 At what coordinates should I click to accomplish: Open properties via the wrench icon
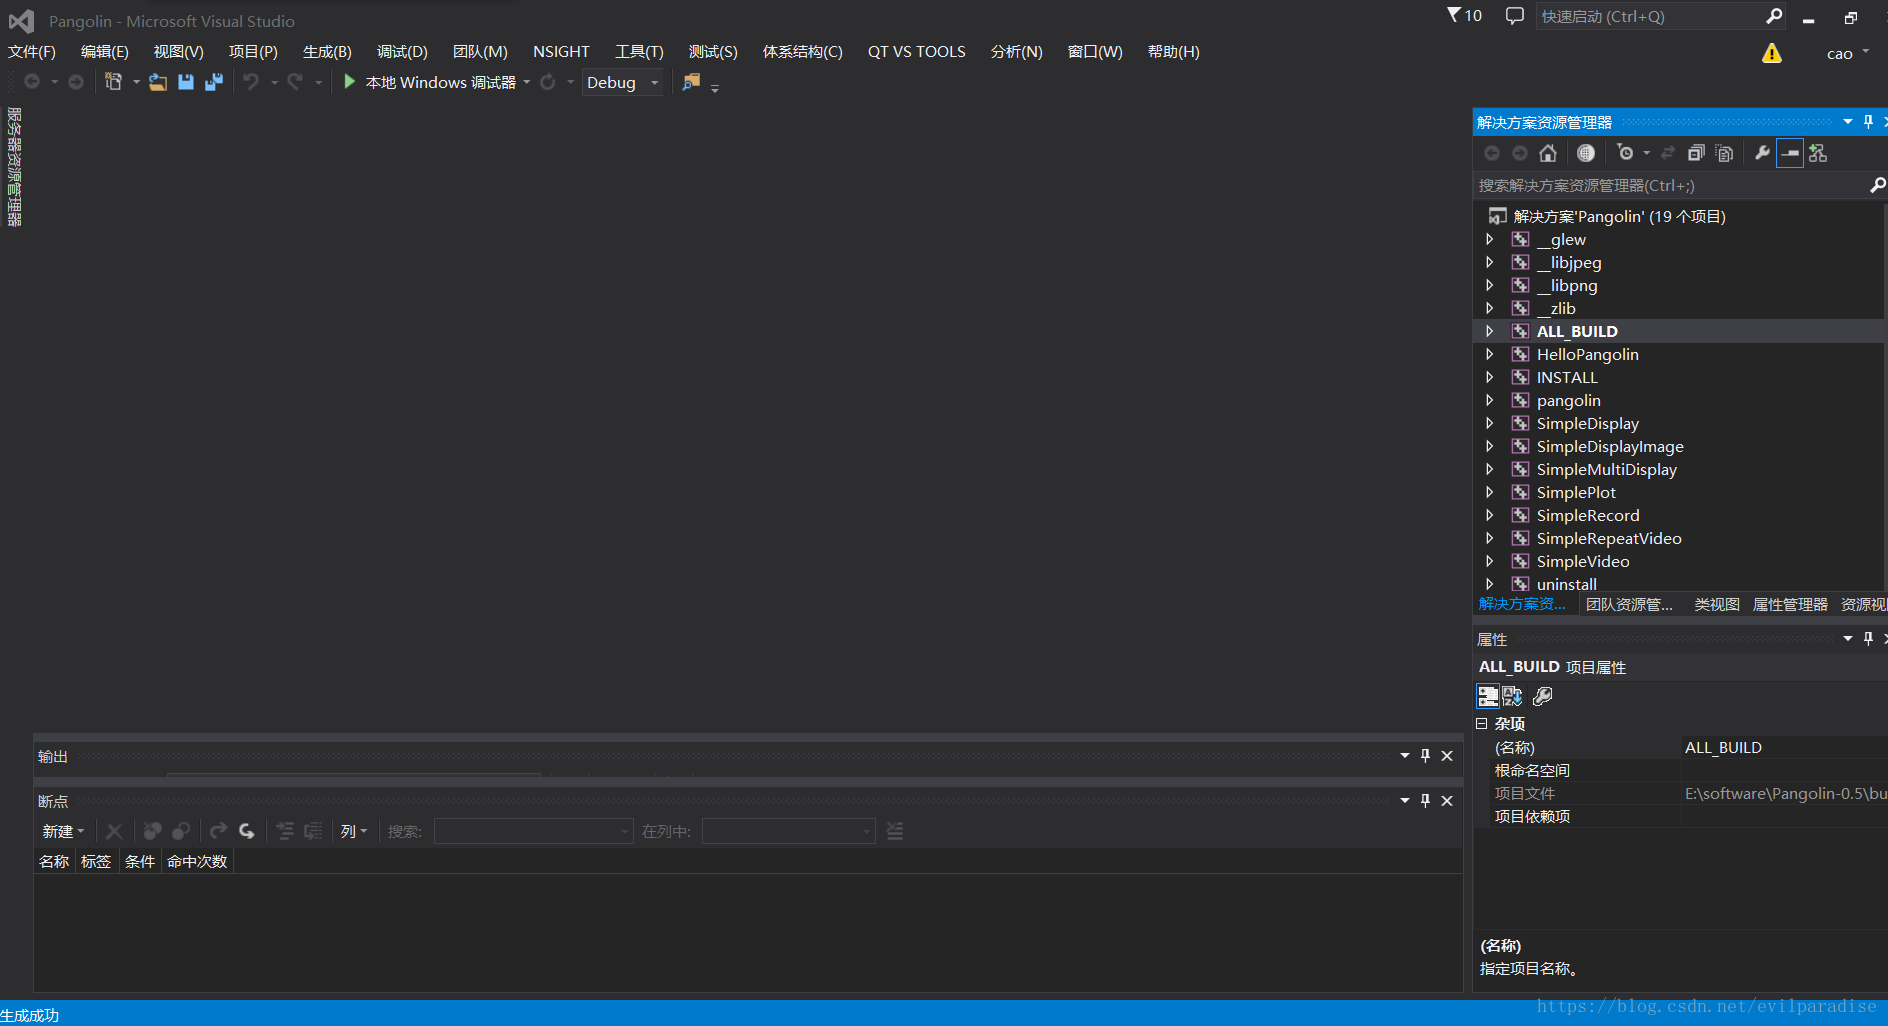pos(1762,153)
